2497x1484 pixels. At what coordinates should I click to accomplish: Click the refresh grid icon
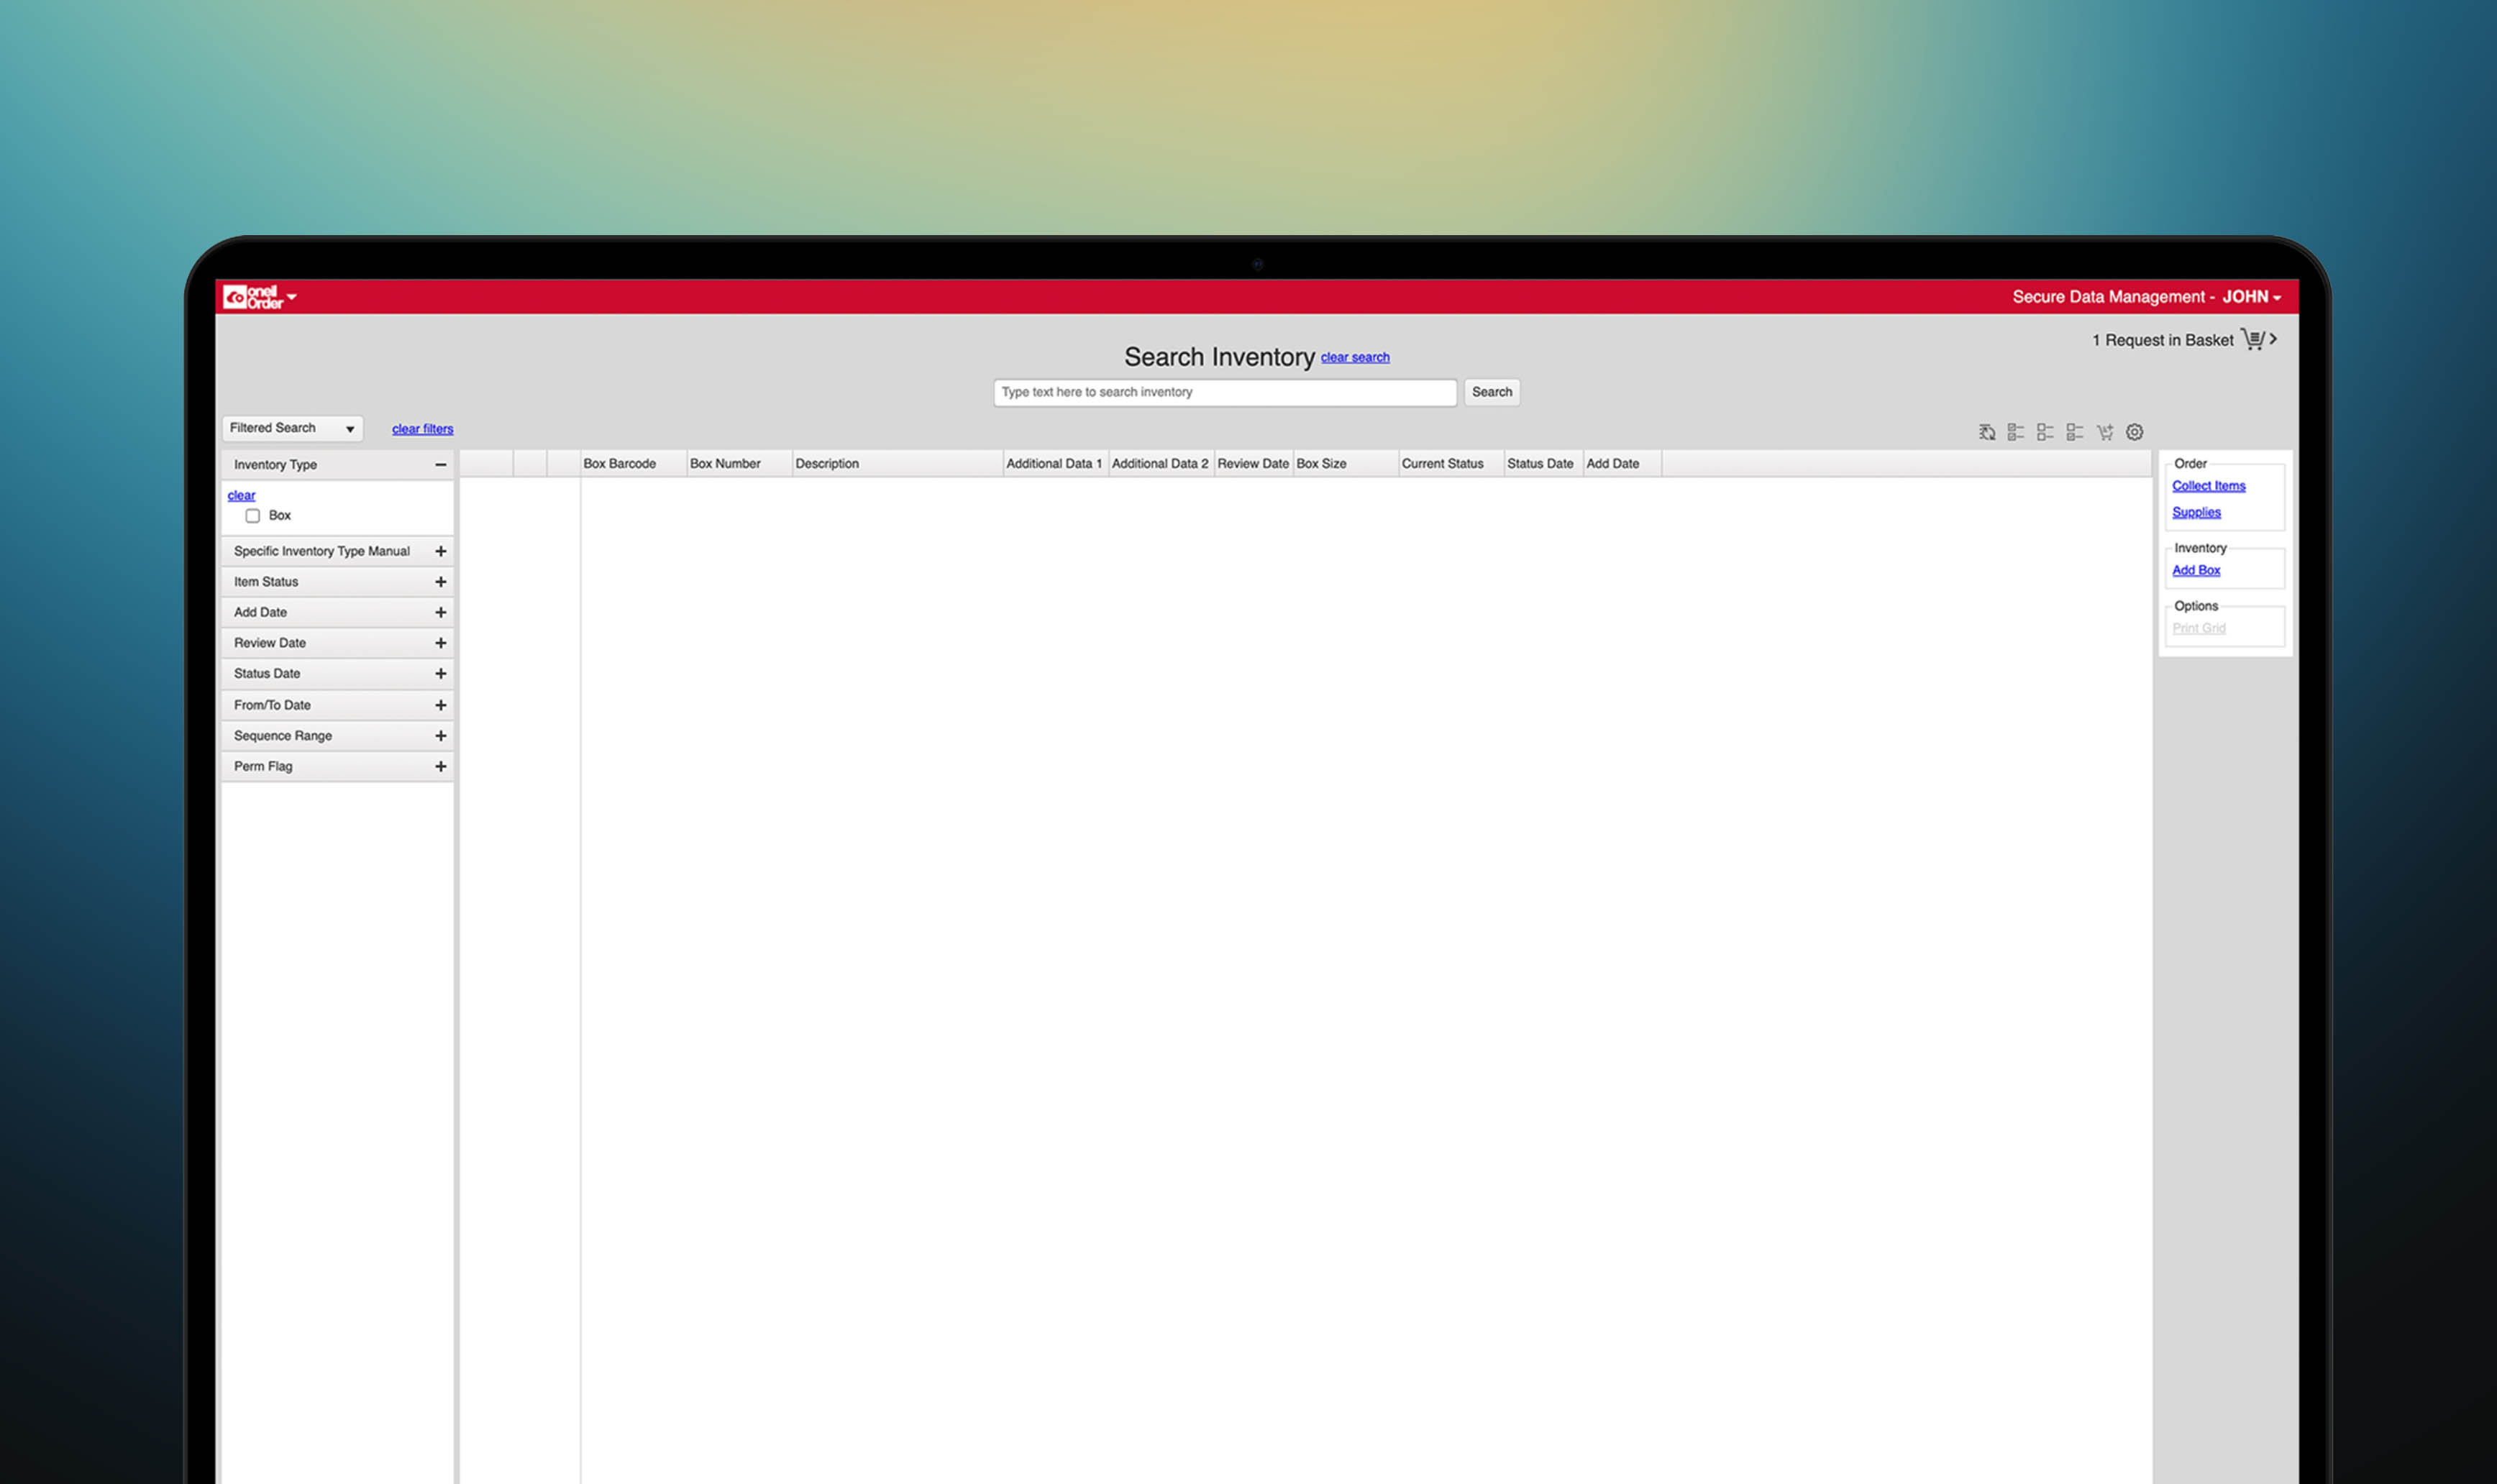(x=1987, y=432)
